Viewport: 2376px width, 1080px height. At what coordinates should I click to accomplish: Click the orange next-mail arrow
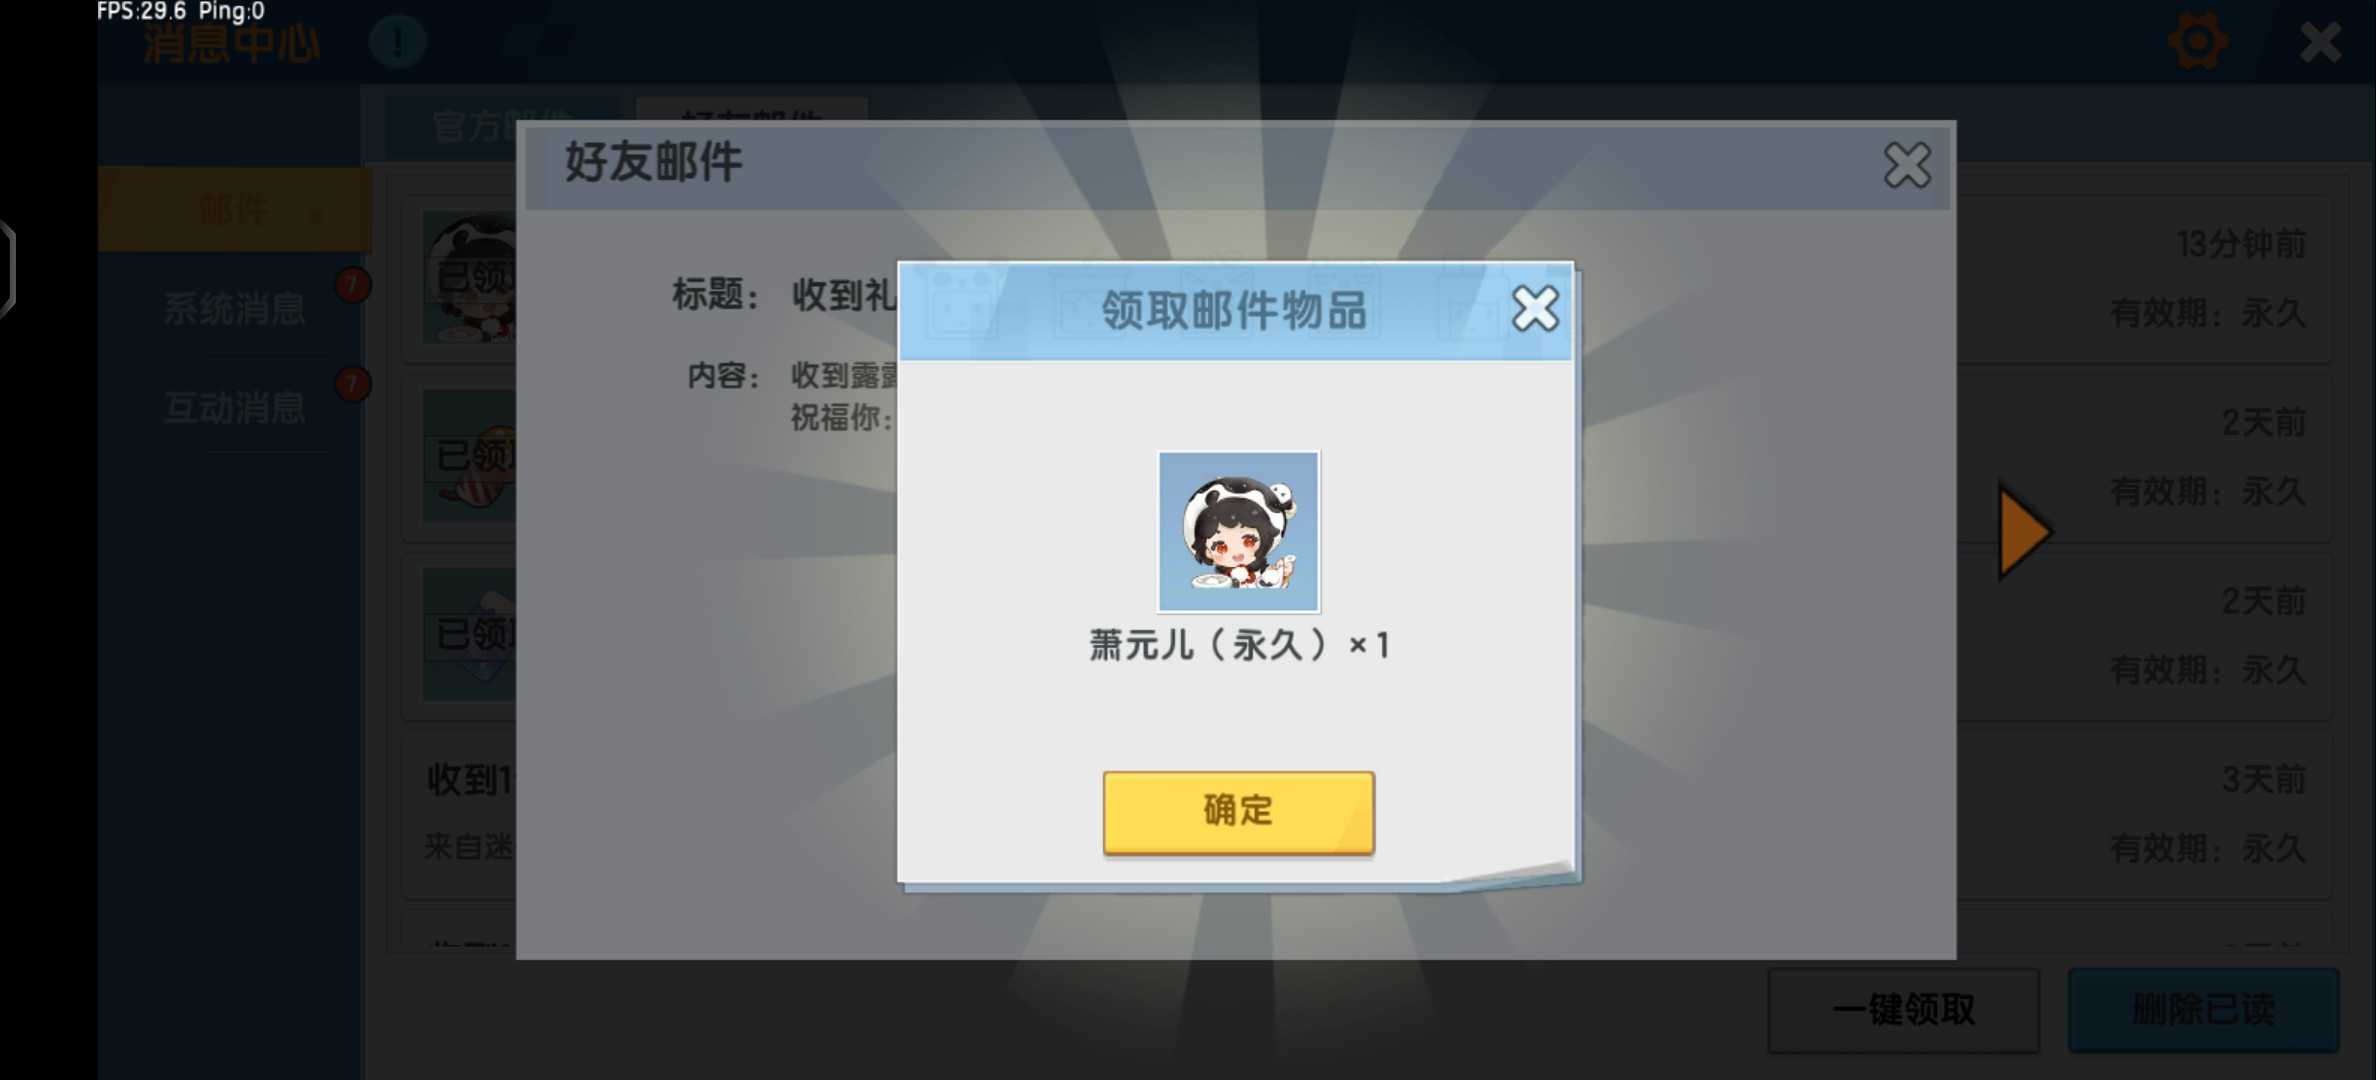2024,532
